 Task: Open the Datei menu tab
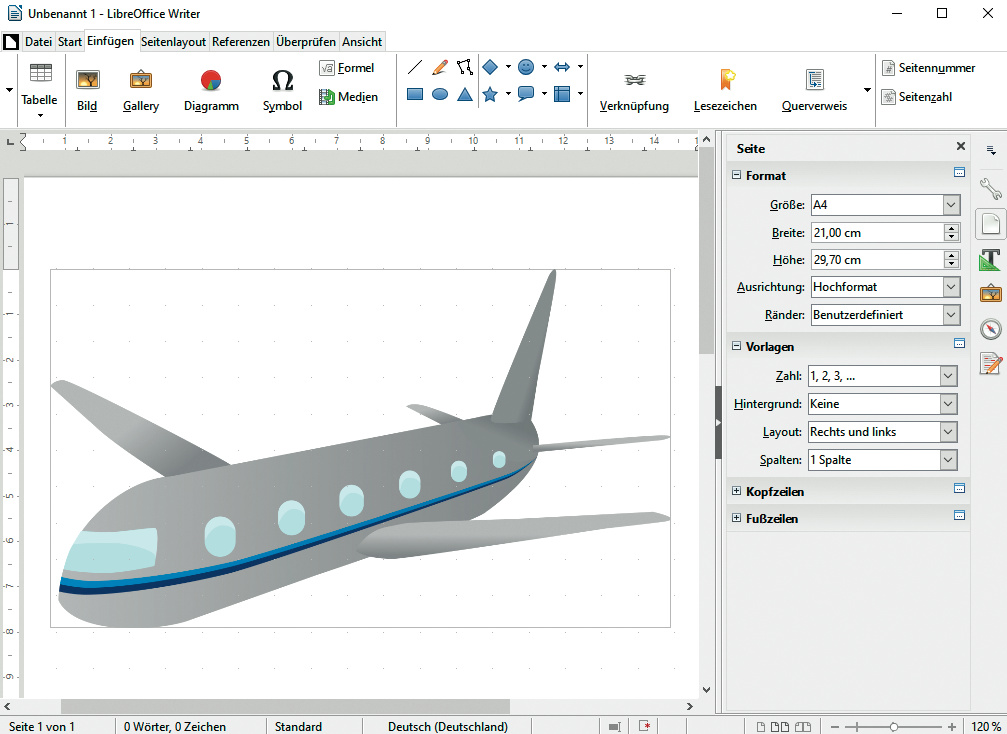click(38, 42)
